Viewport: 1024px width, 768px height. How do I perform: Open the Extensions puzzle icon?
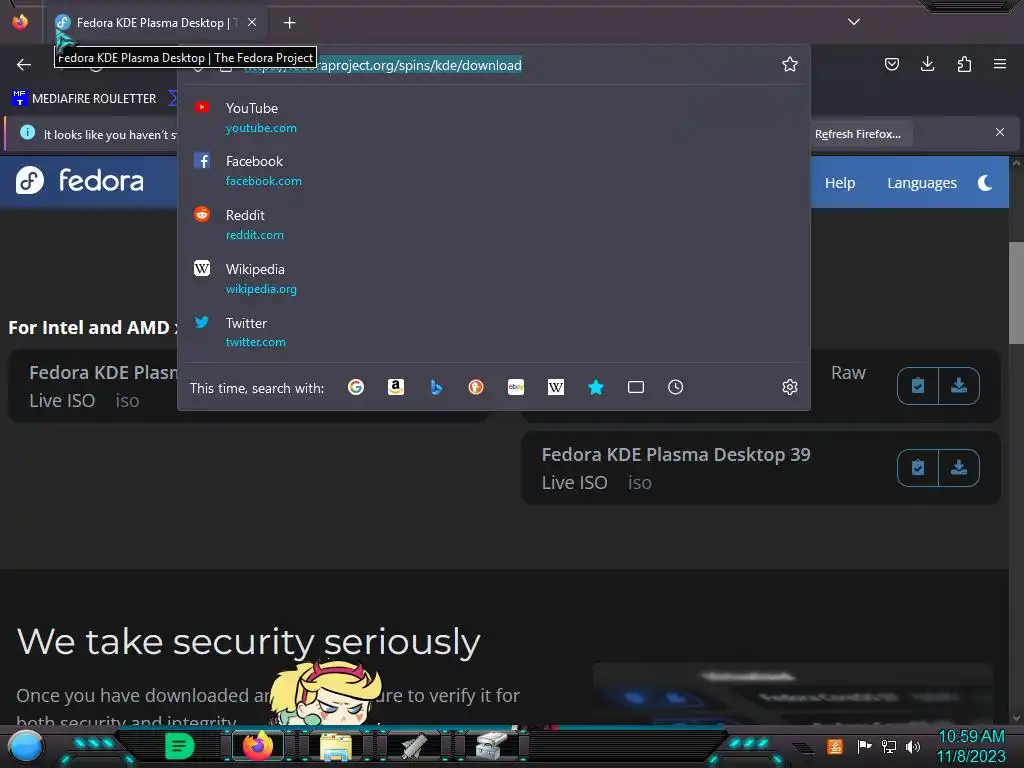click(964, 64)
